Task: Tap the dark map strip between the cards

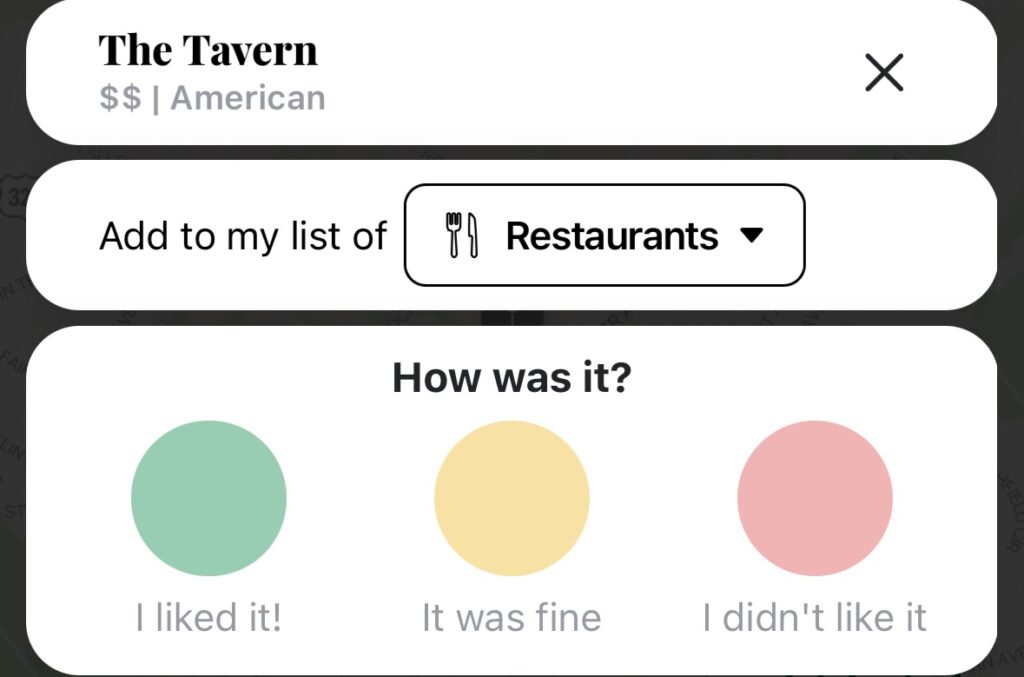Action: click(x=512, y=318)
